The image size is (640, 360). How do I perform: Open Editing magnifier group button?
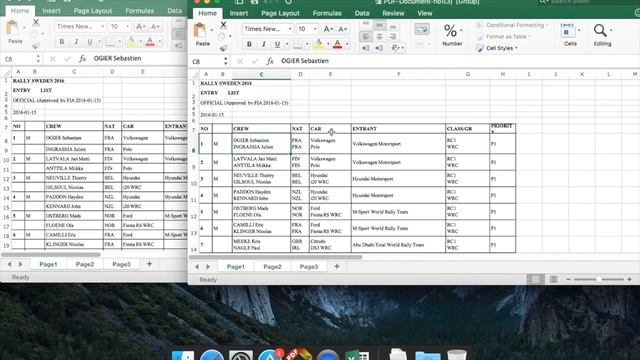602,35
